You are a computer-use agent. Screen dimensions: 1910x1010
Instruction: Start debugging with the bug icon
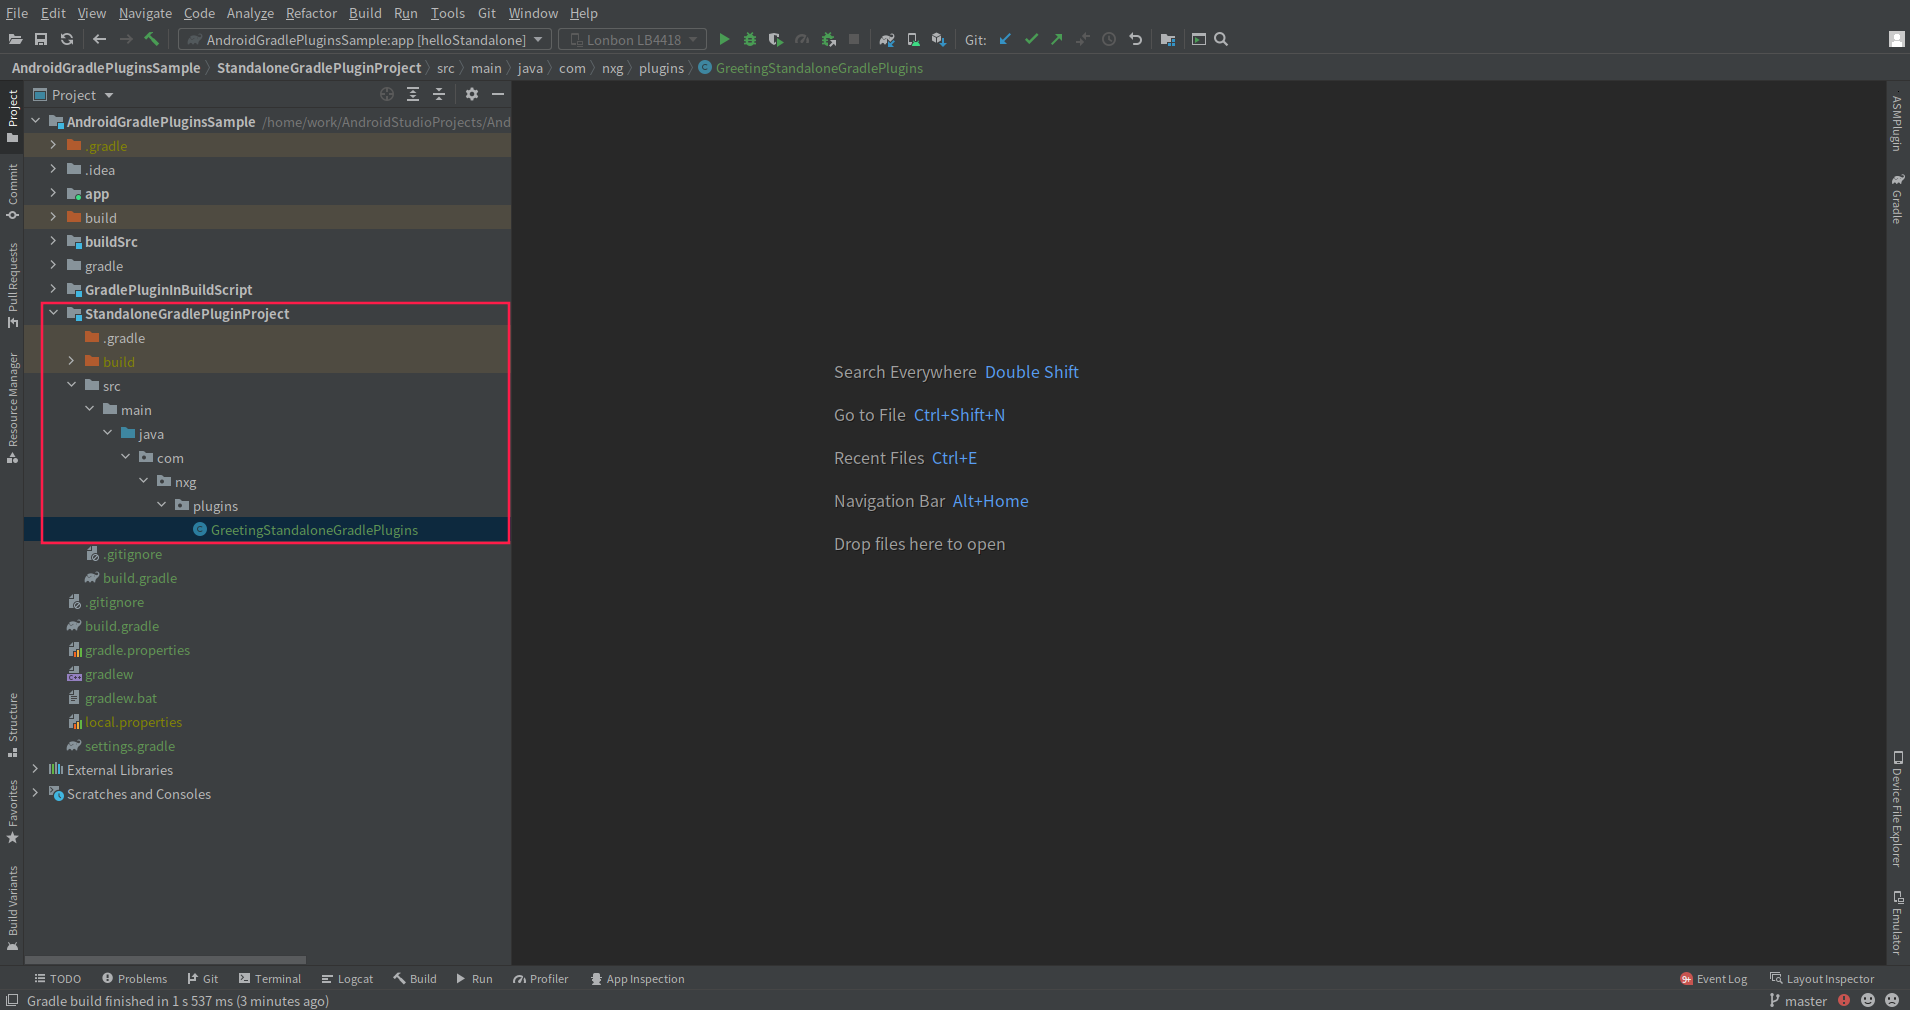[750, 40]
